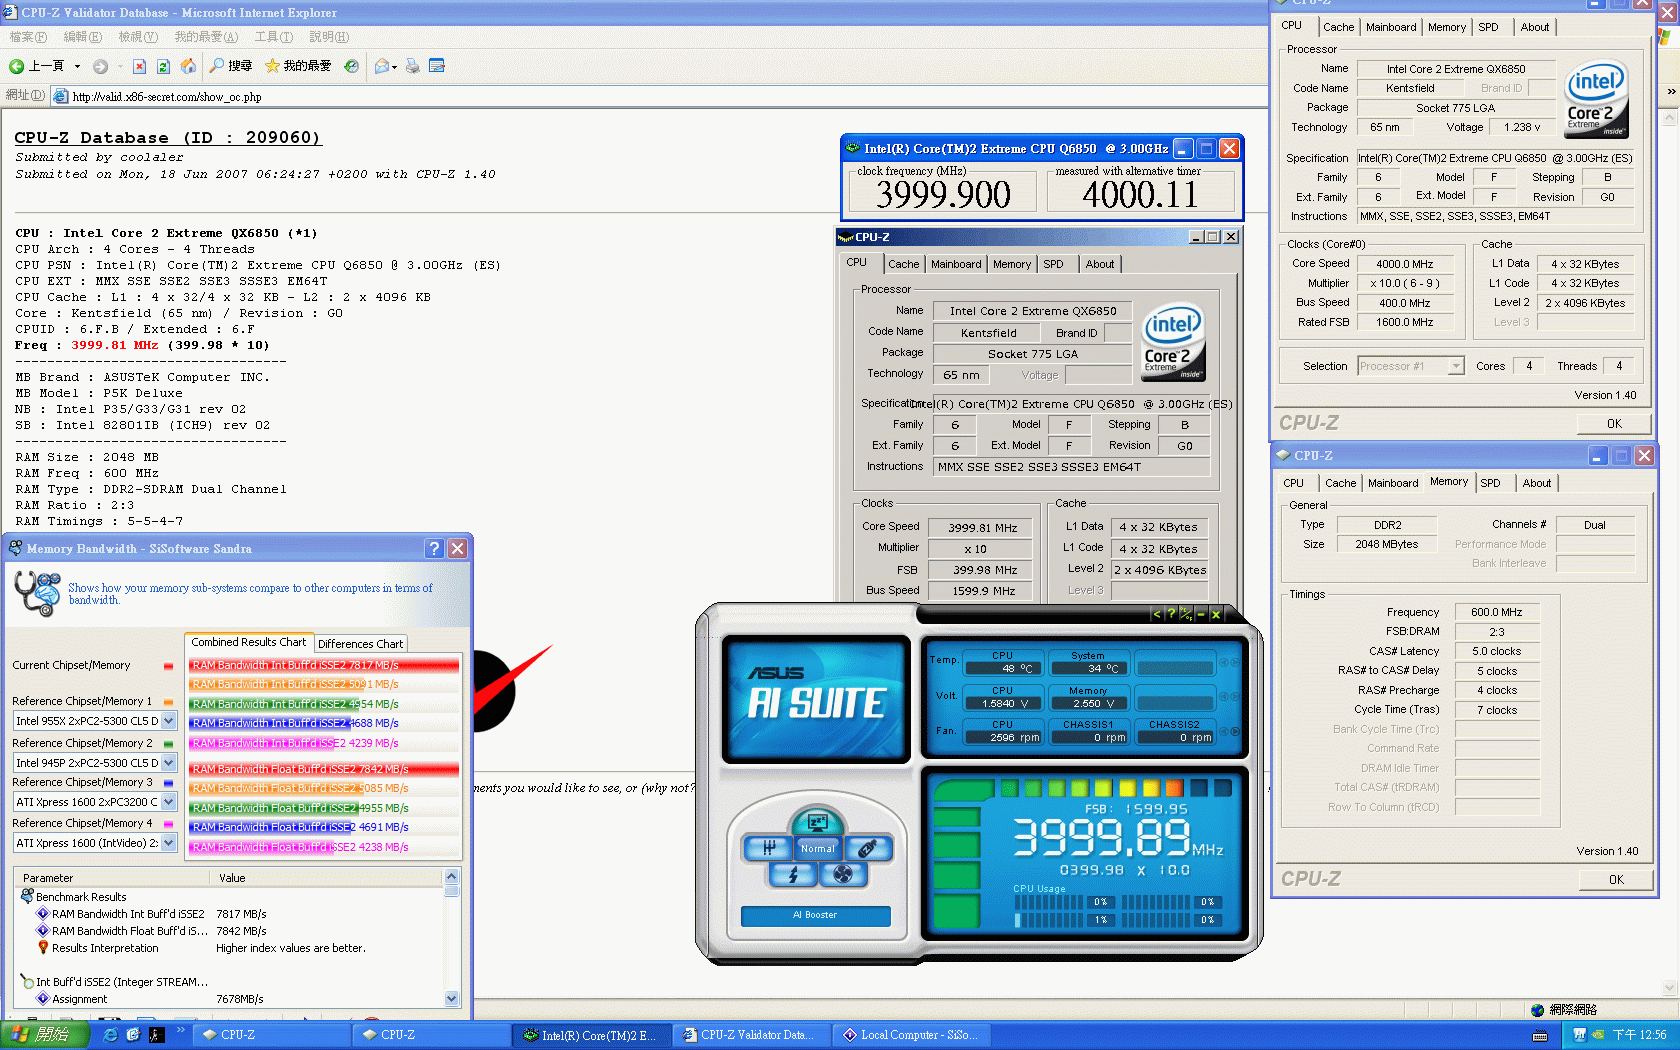Viewport: 1680px width, 1050px height.
Task: Click OK in top-right CPU-Z window
Action: click(1614, 423)
